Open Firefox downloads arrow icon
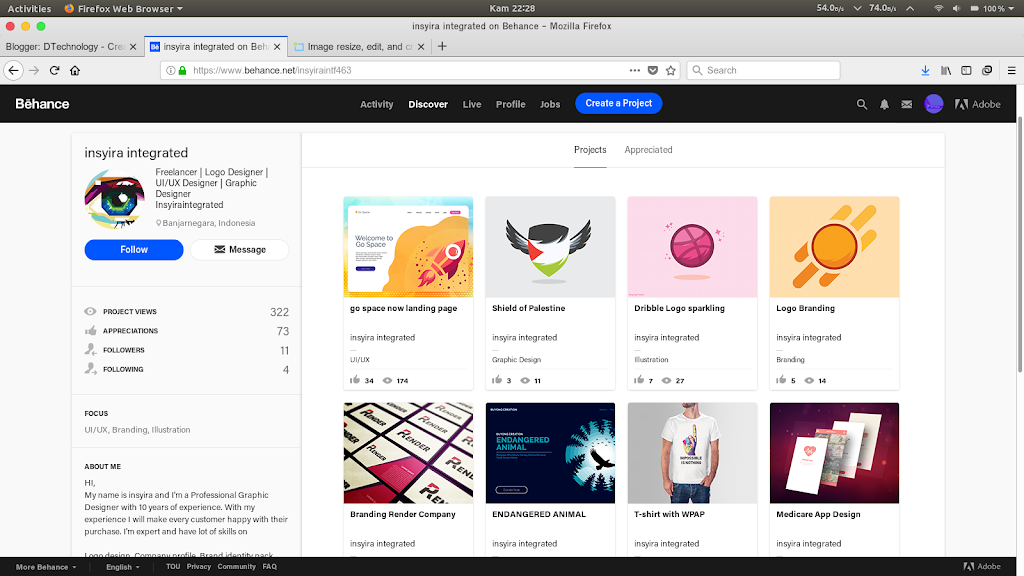 point(925,71)
